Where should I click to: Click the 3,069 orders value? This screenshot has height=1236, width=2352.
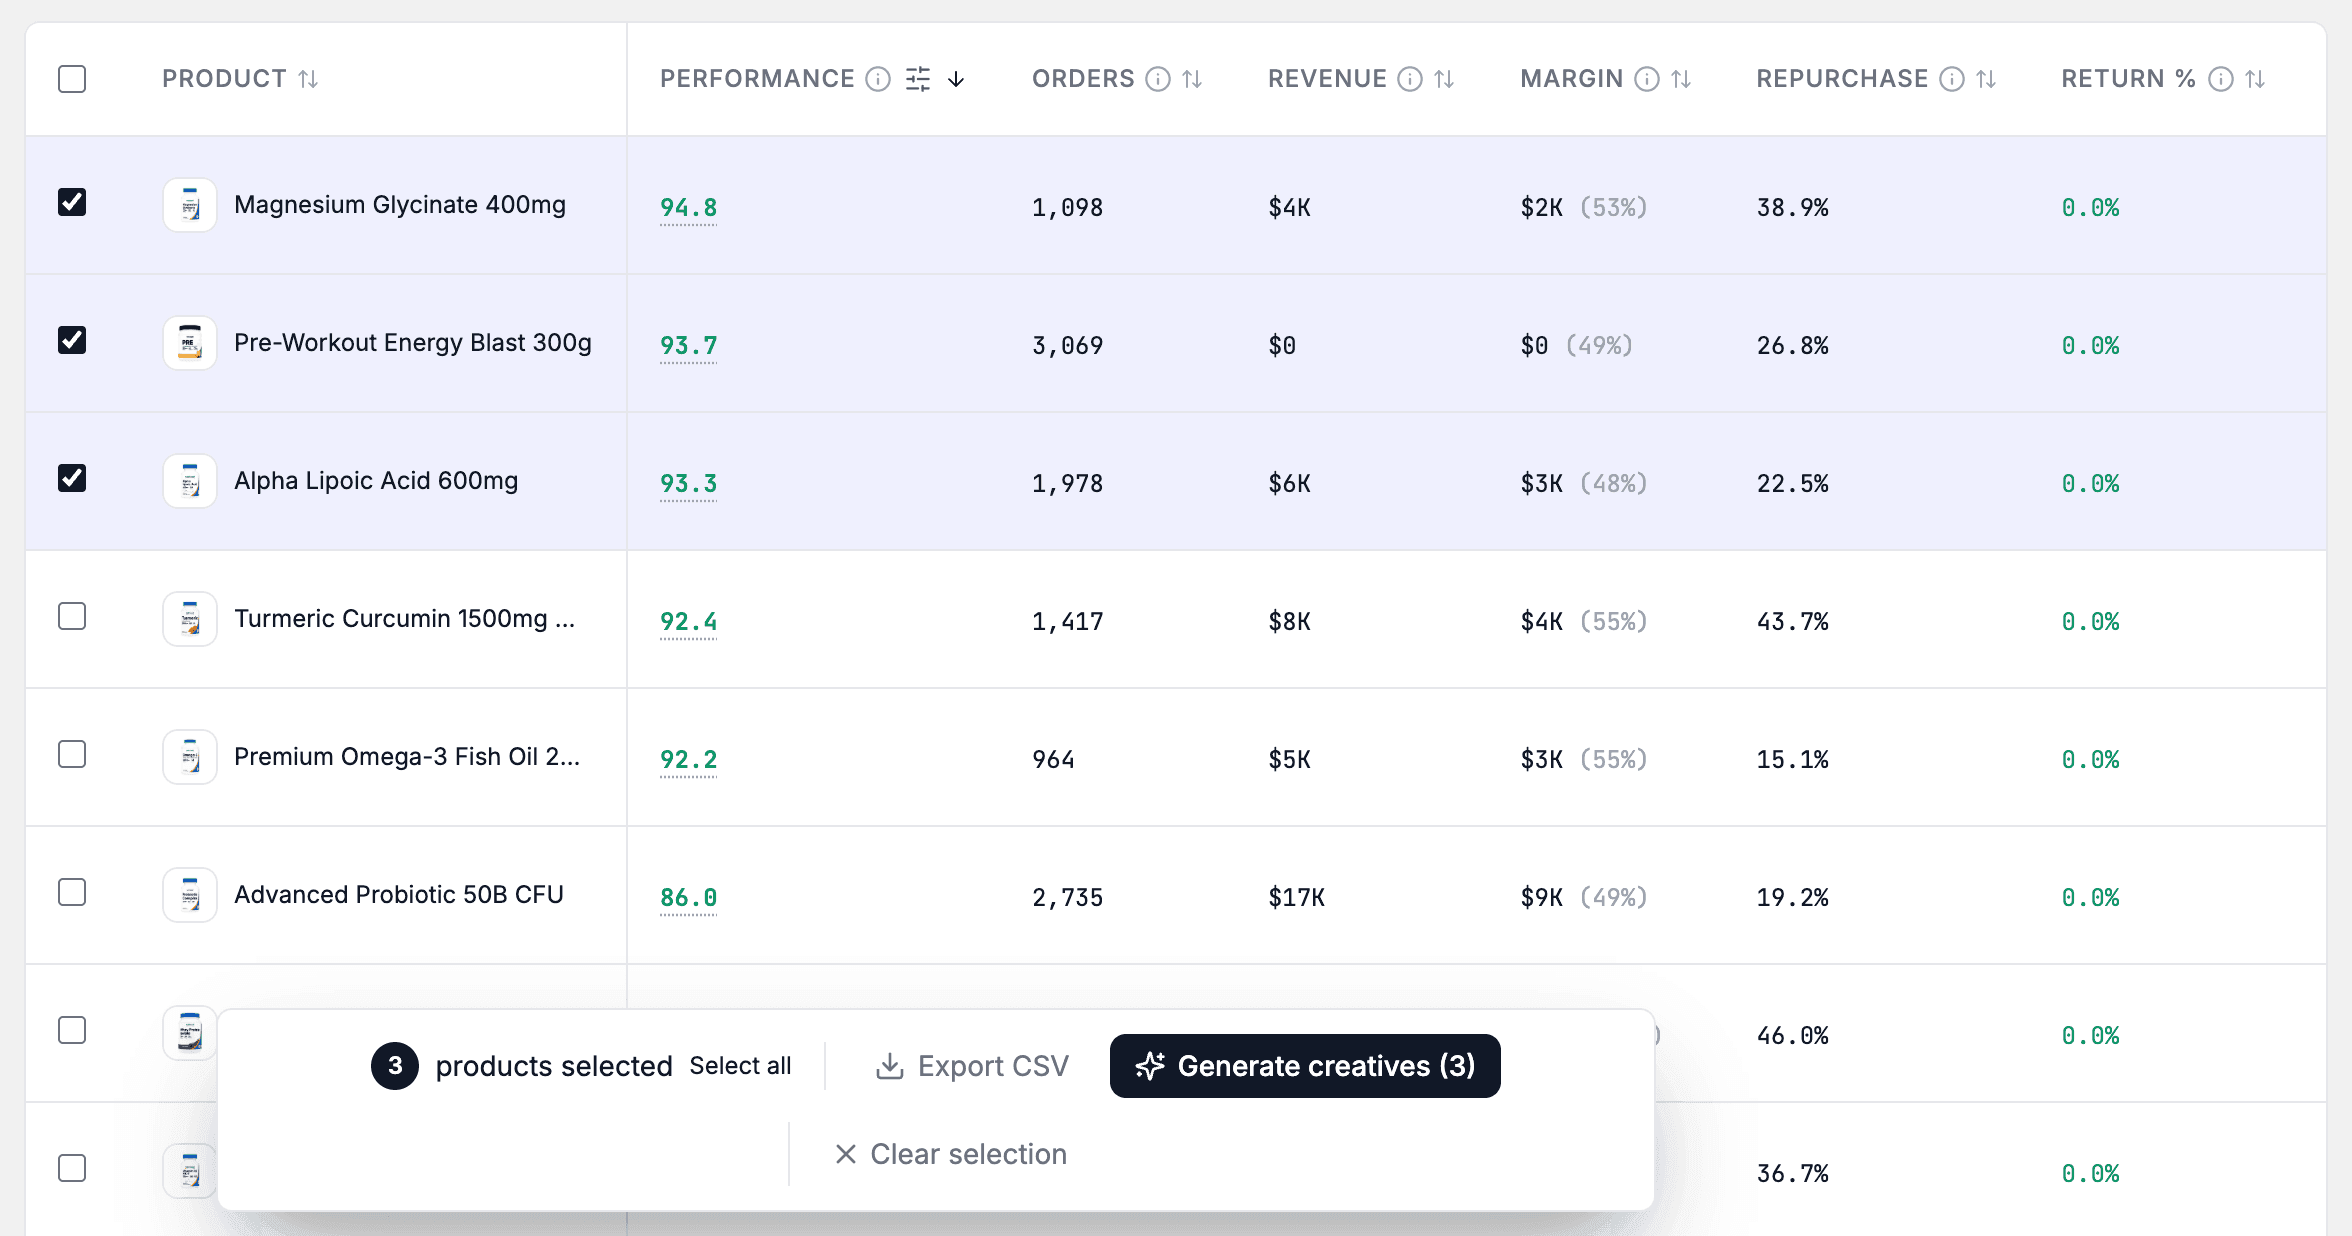pyautogui.click(x=1067, y=346)
